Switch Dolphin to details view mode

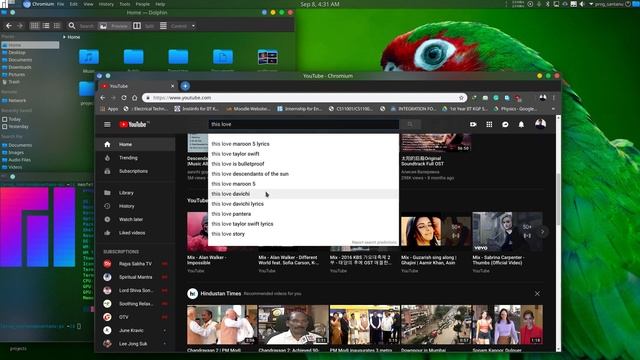[57, 26]
